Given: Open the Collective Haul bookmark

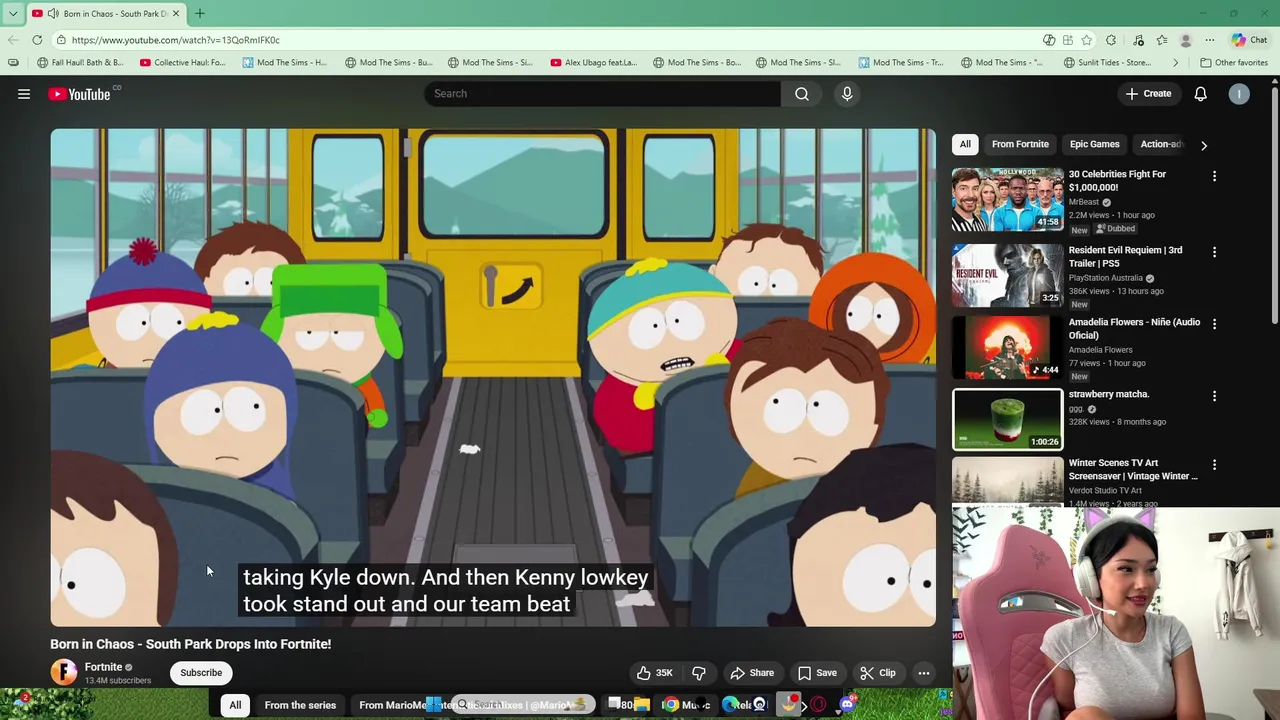Looking at the screenshot, I should pos(182,62).
